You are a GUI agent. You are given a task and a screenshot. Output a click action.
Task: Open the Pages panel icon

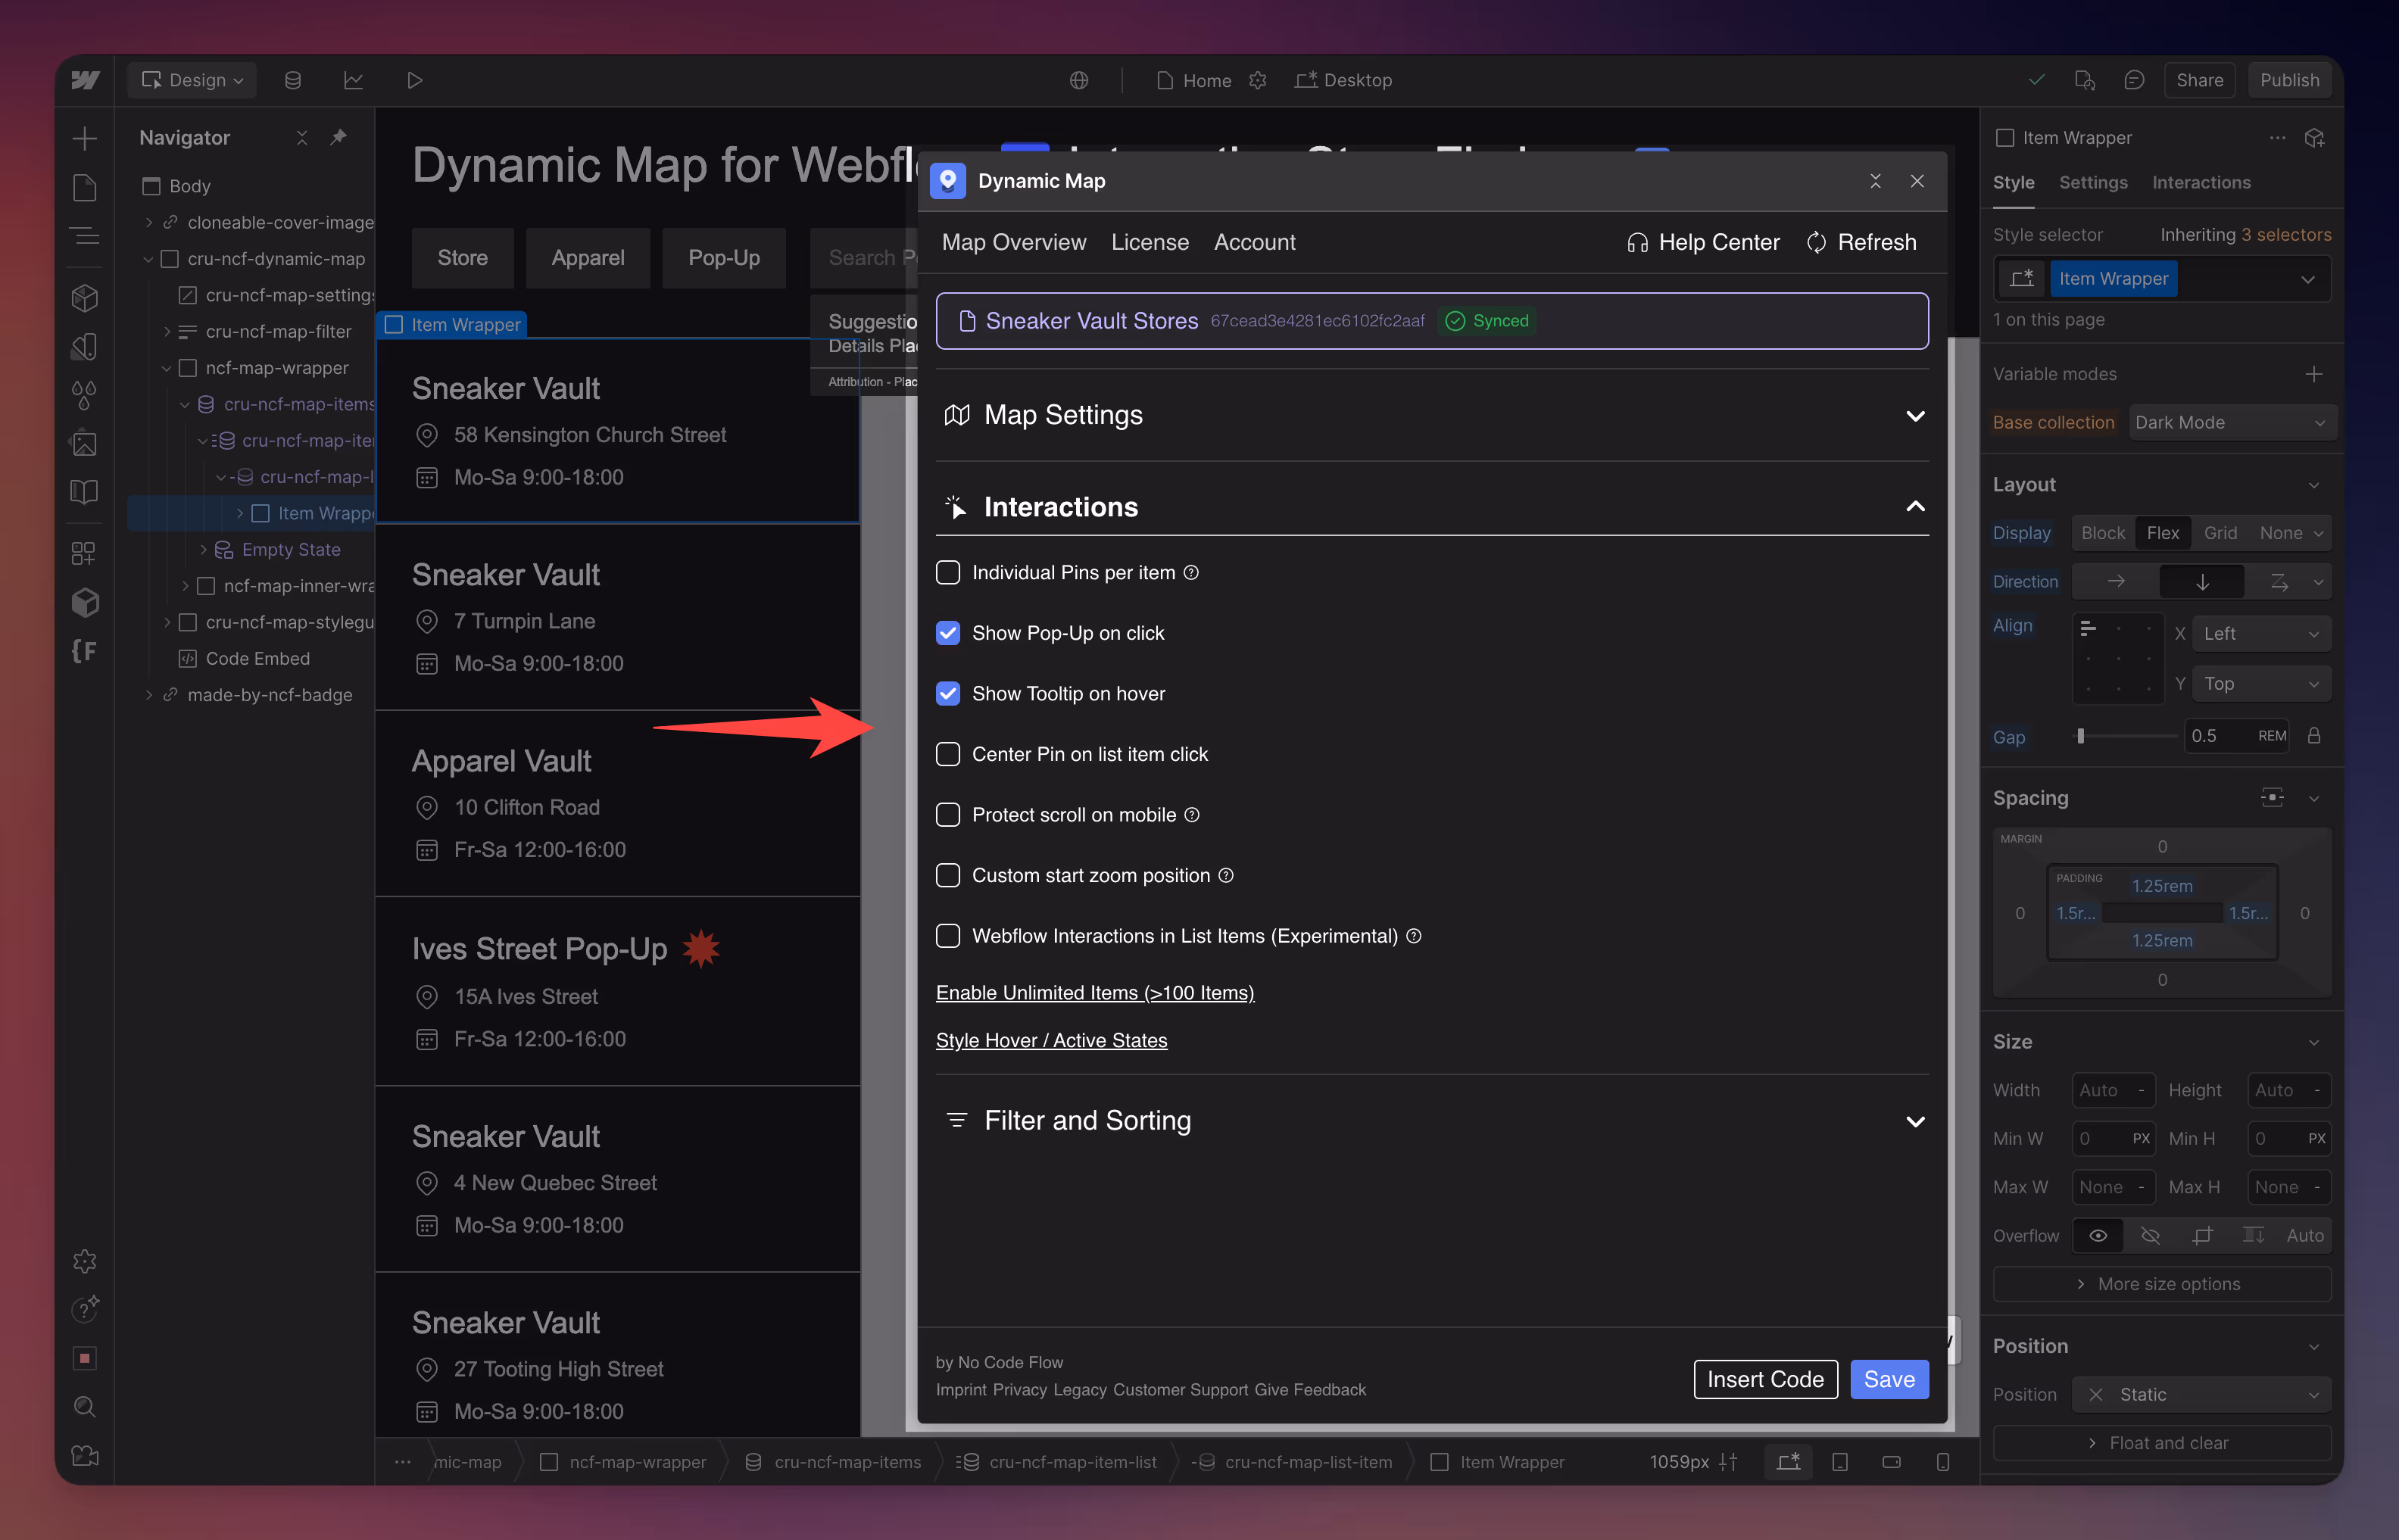pos(85,187)
